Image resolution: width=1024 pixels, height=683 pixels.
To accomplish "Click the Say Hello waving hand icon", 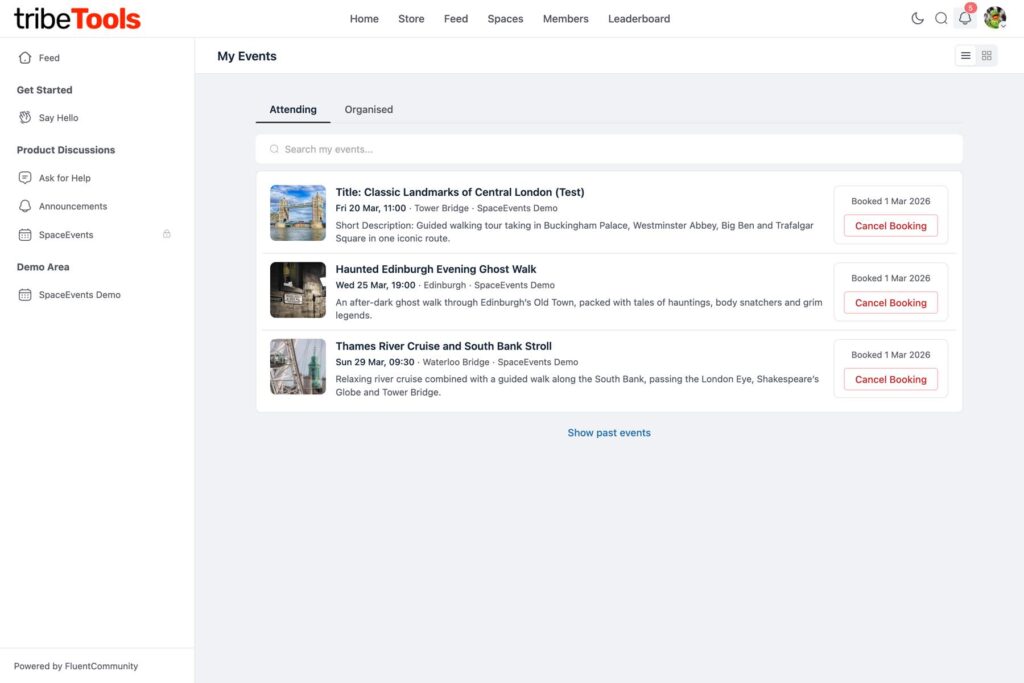I will 25,118.
